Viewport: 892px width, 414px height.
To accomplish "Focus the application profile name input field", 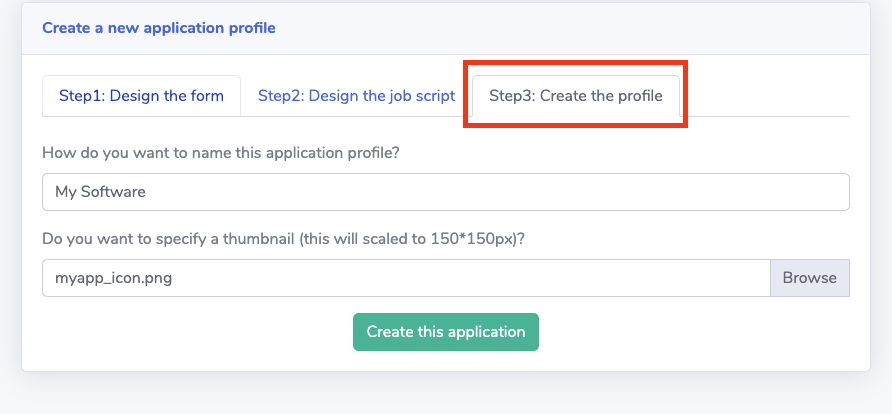I will (445, 192).
